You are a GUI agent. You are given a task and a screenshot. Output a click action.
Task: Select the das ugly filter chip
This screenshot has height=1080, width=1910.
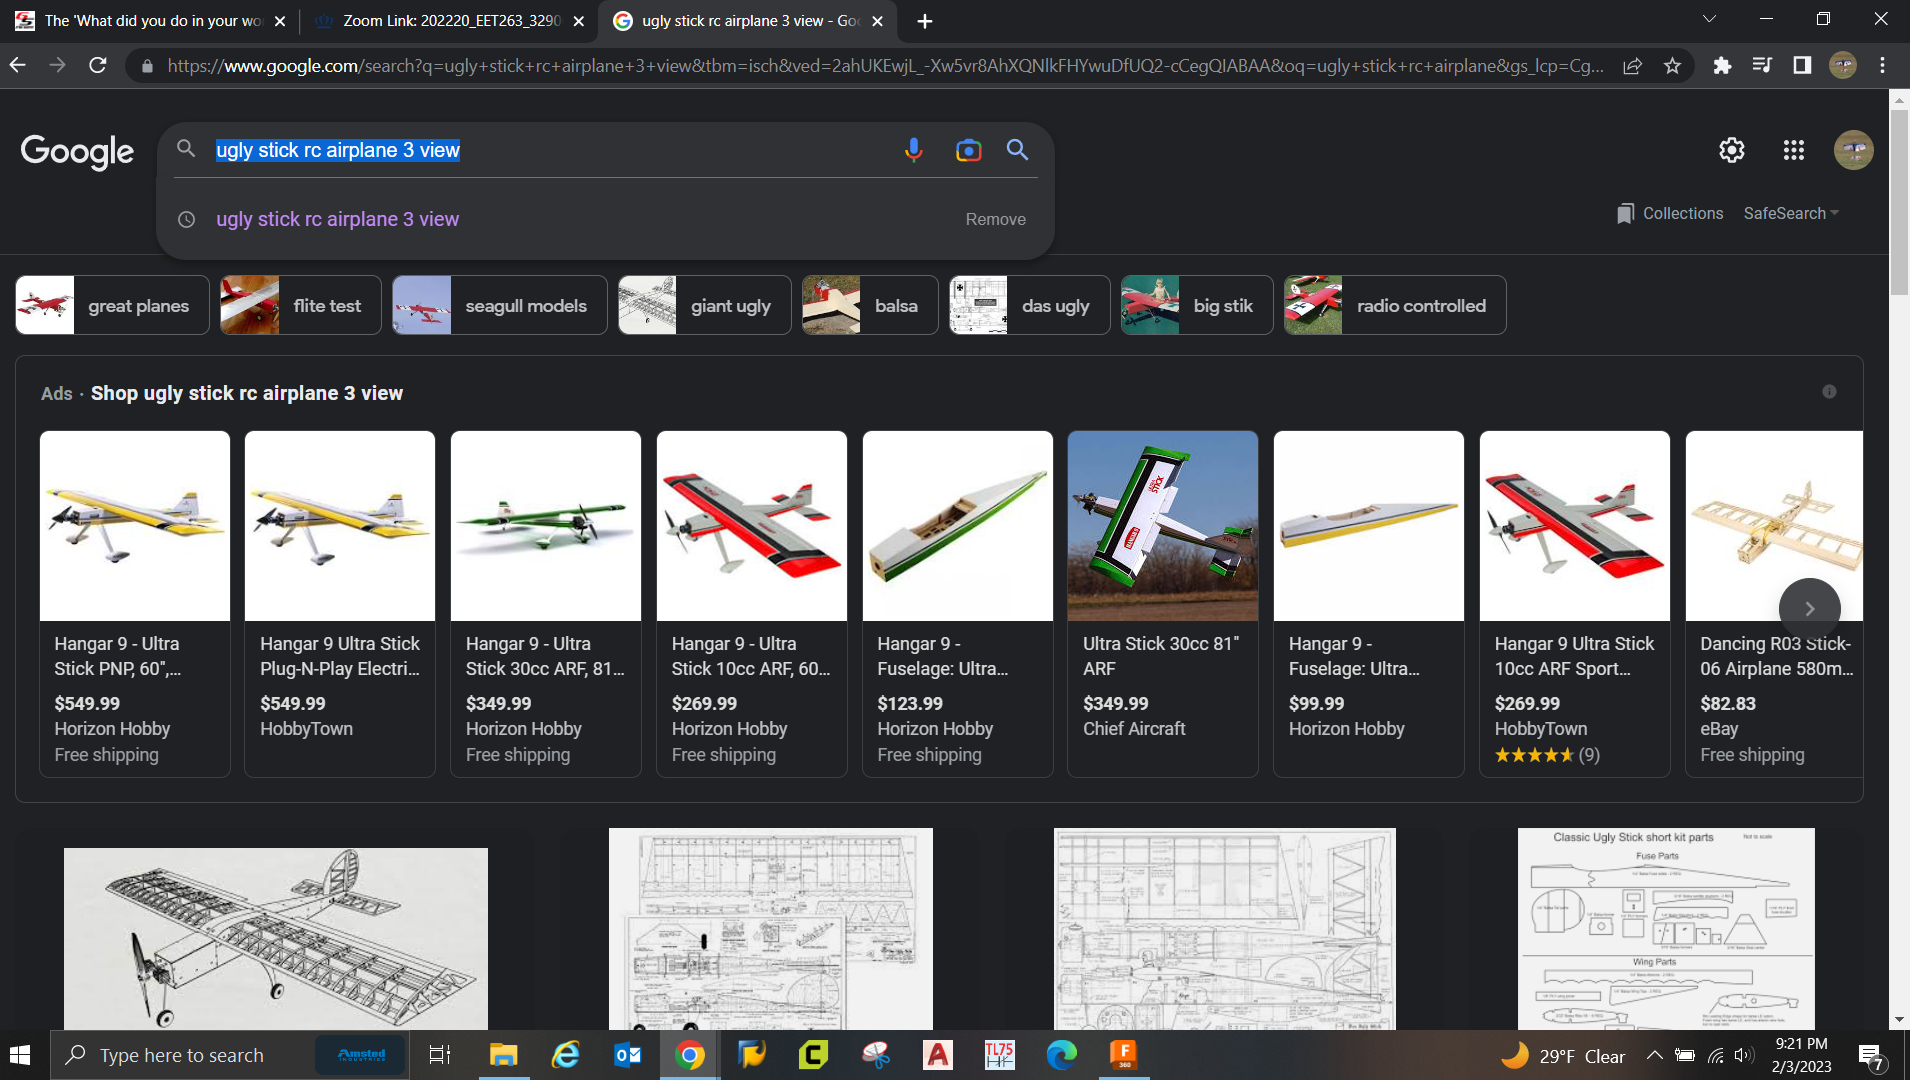tap(1029, 305)
